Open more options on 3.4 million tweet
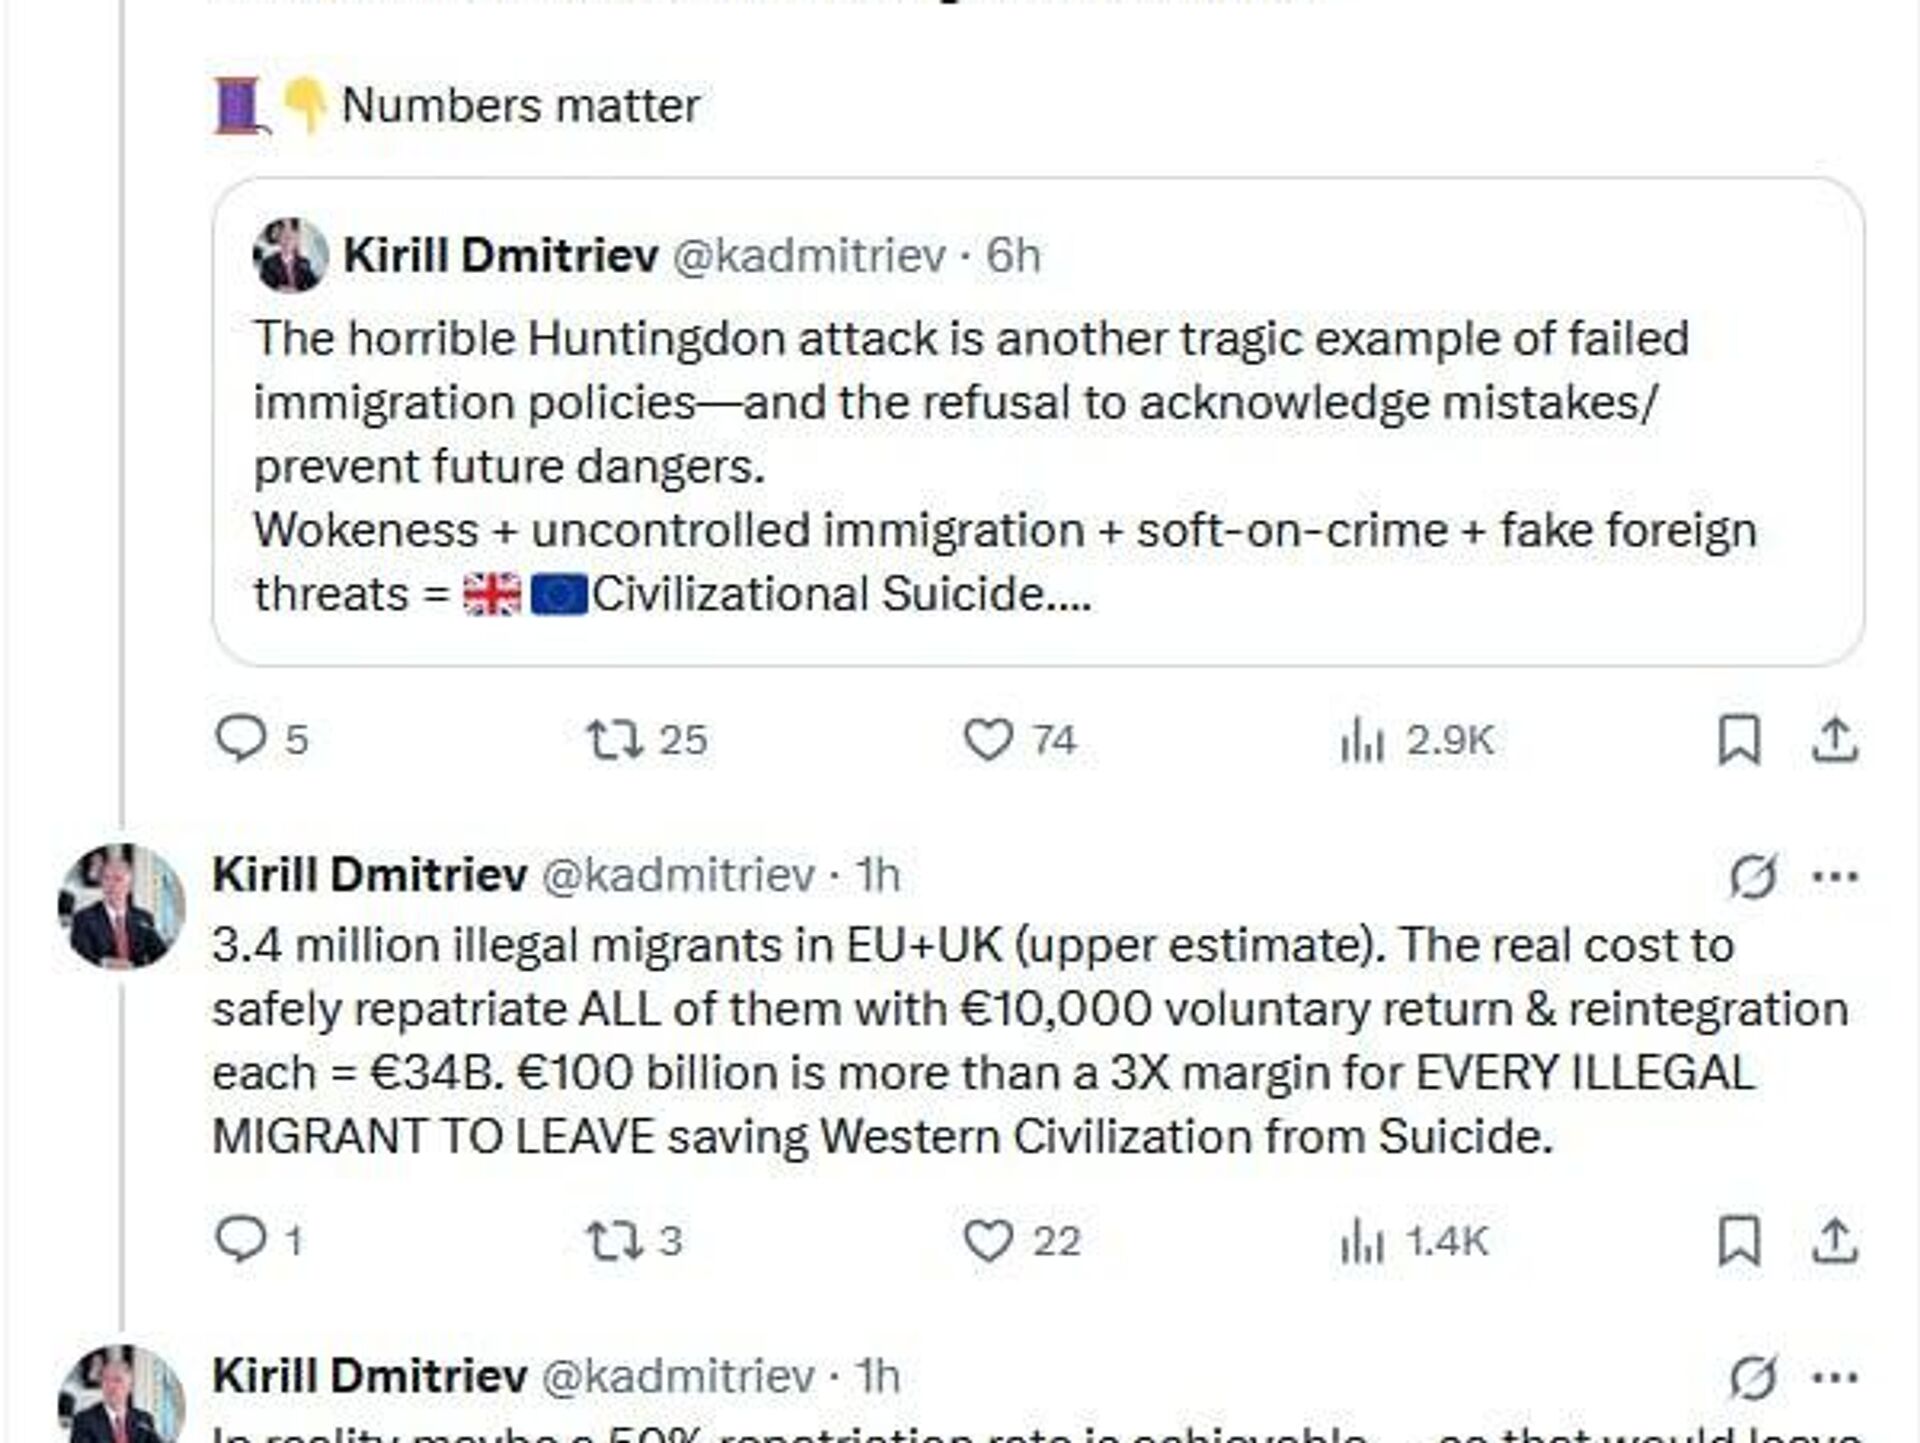The image size is (1920, 1443). pyautogui.click(x=1835, y=877)
